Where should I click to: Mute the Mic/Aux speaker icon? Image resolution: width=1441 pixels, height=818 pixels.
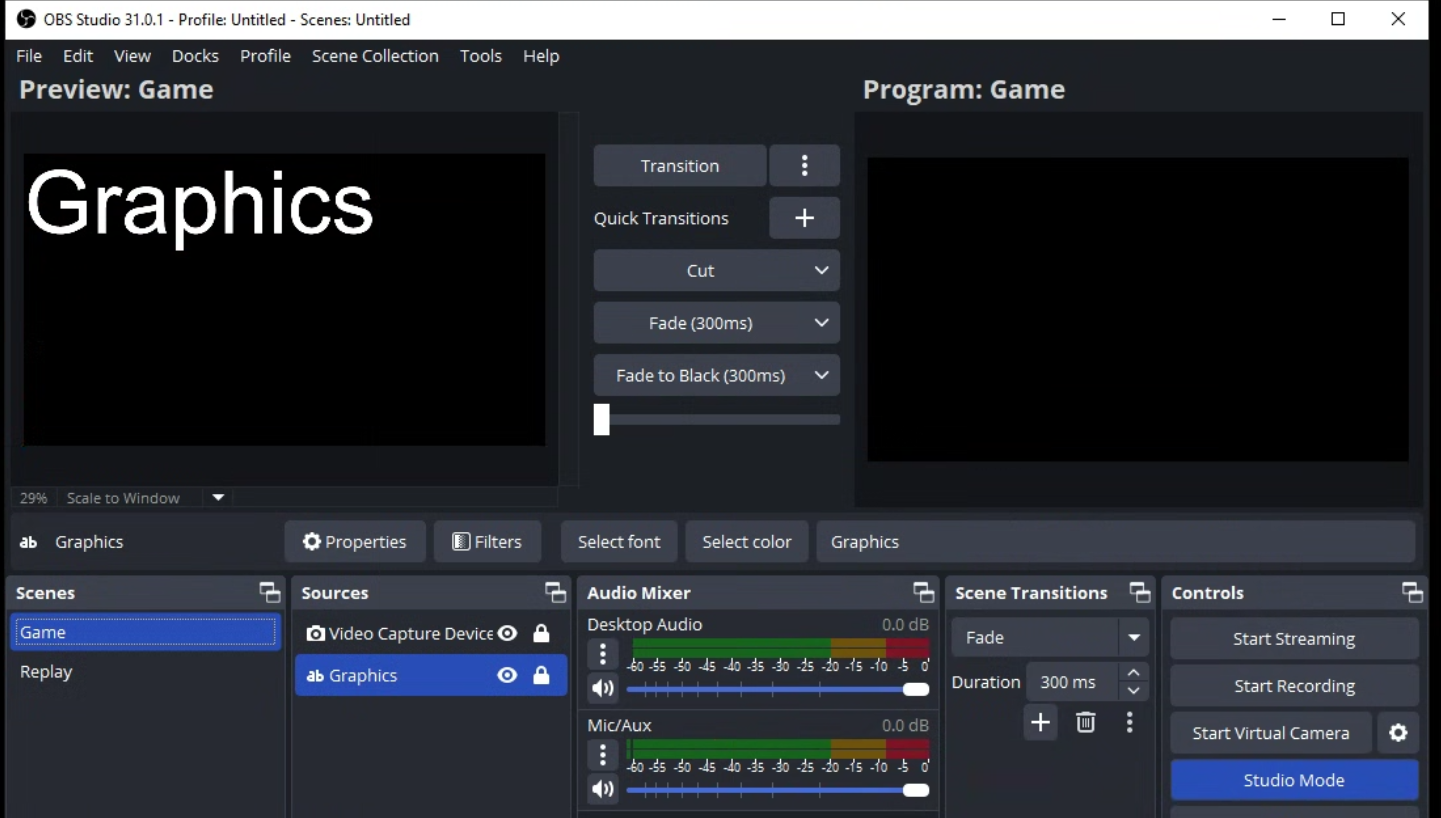coord(602,789)
